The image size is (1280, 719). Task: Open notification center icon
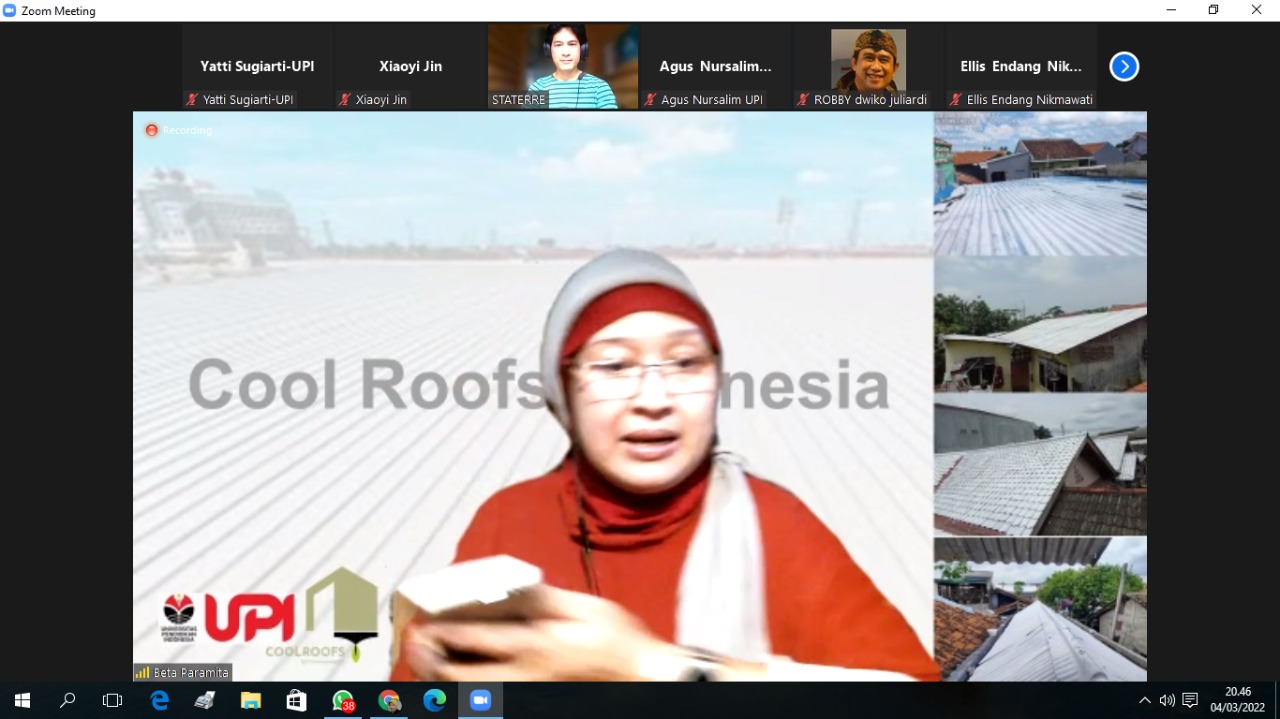point(1190,700)
